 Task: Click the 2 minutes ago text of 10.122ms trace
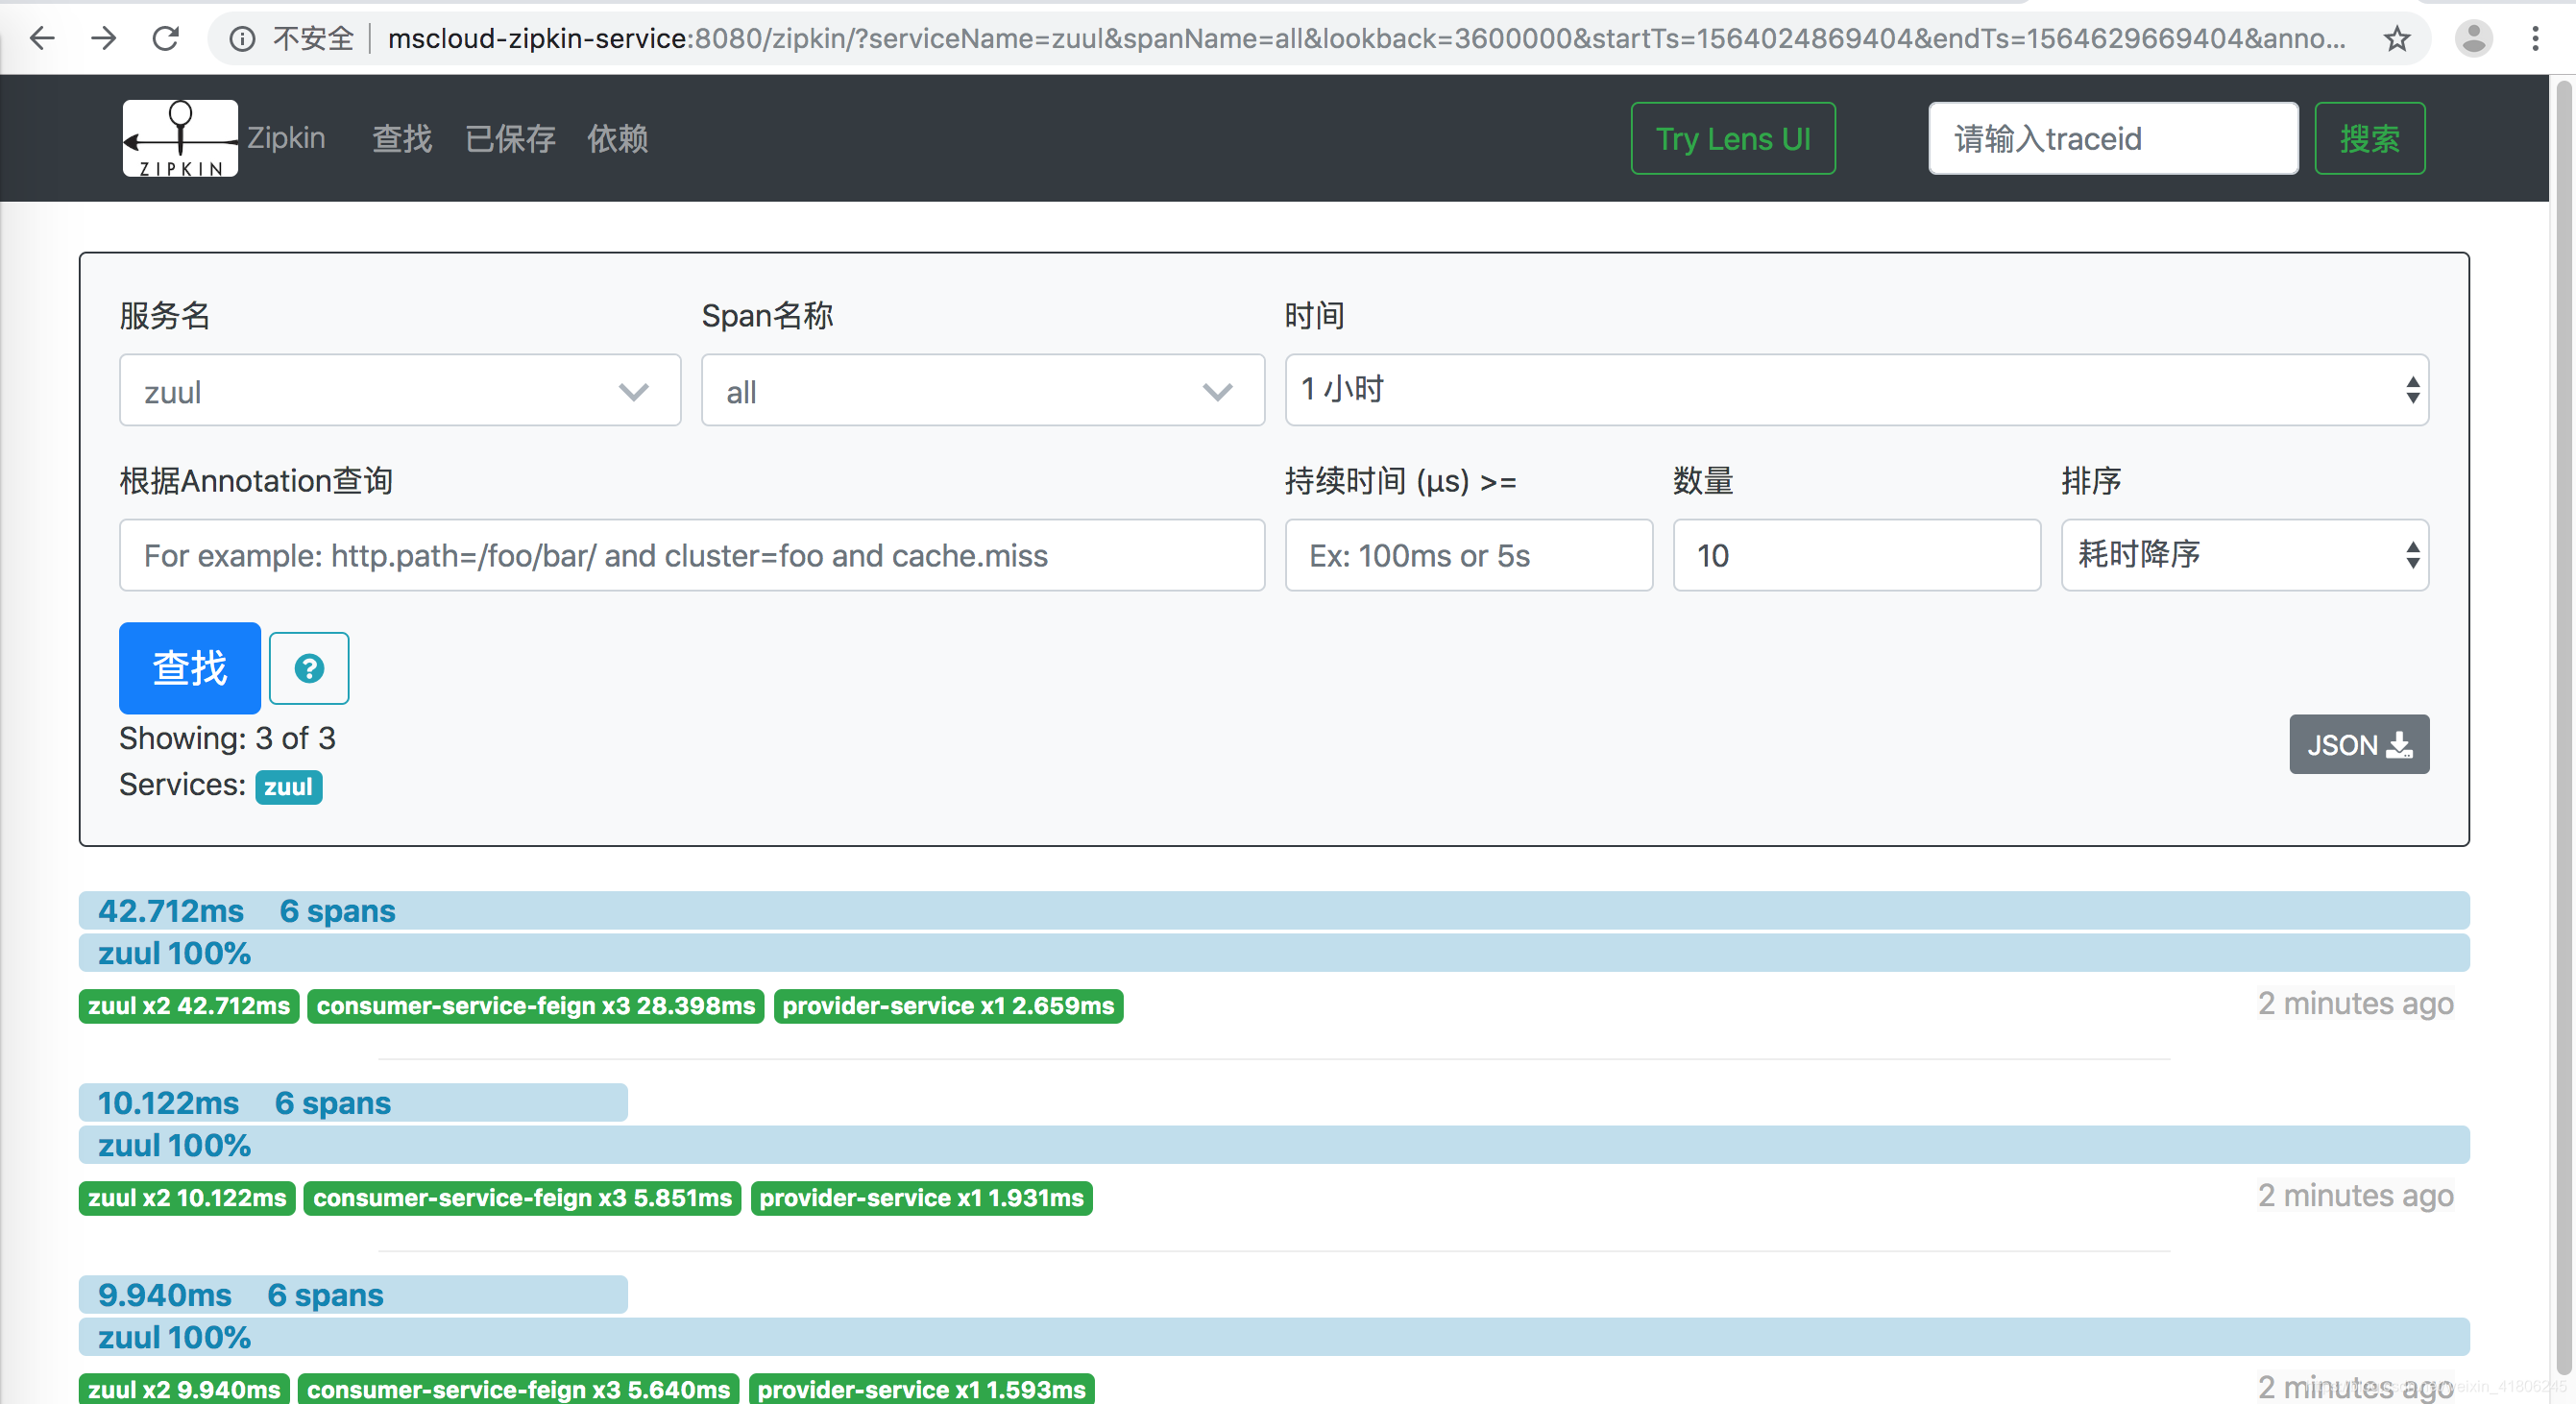[2355, 1195]
